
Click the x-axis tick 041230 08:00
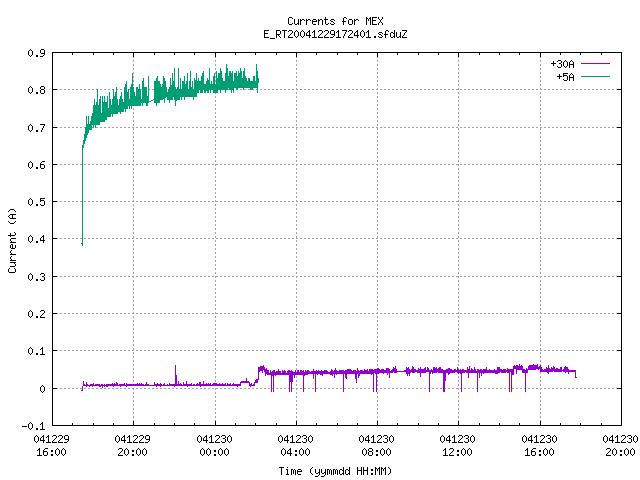tap(376, 446)
